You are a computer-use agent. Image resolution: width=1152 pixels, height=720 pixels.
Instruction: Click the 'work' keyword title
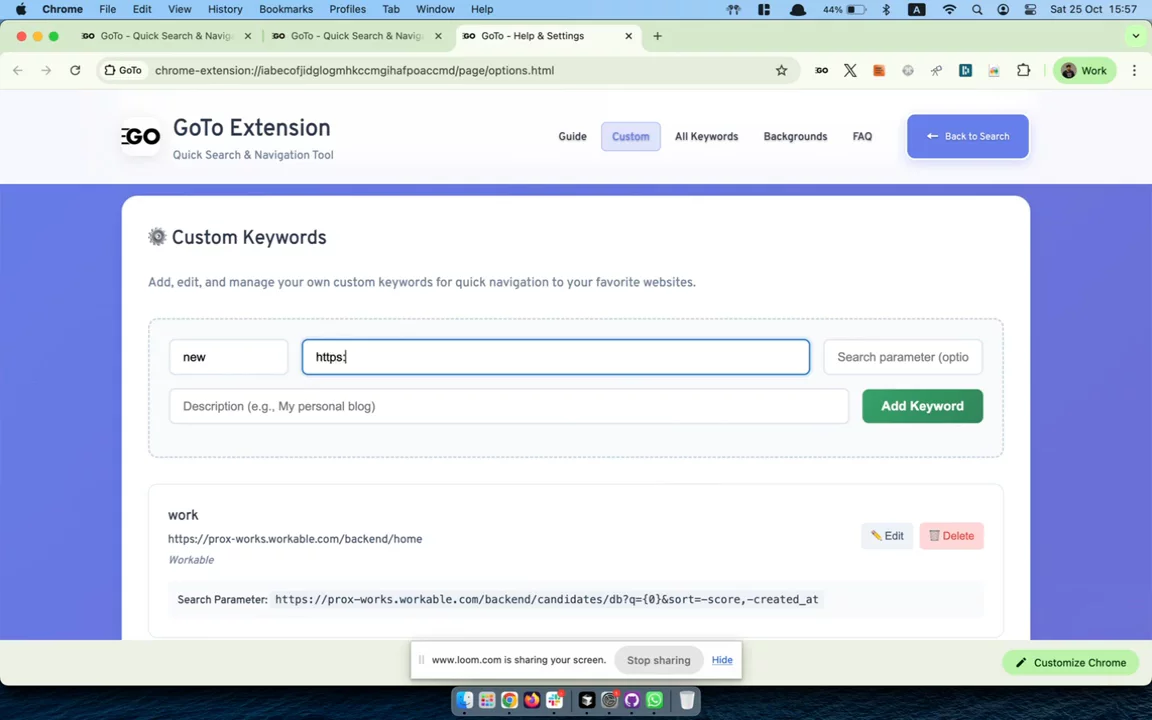[x=183, y=515]
